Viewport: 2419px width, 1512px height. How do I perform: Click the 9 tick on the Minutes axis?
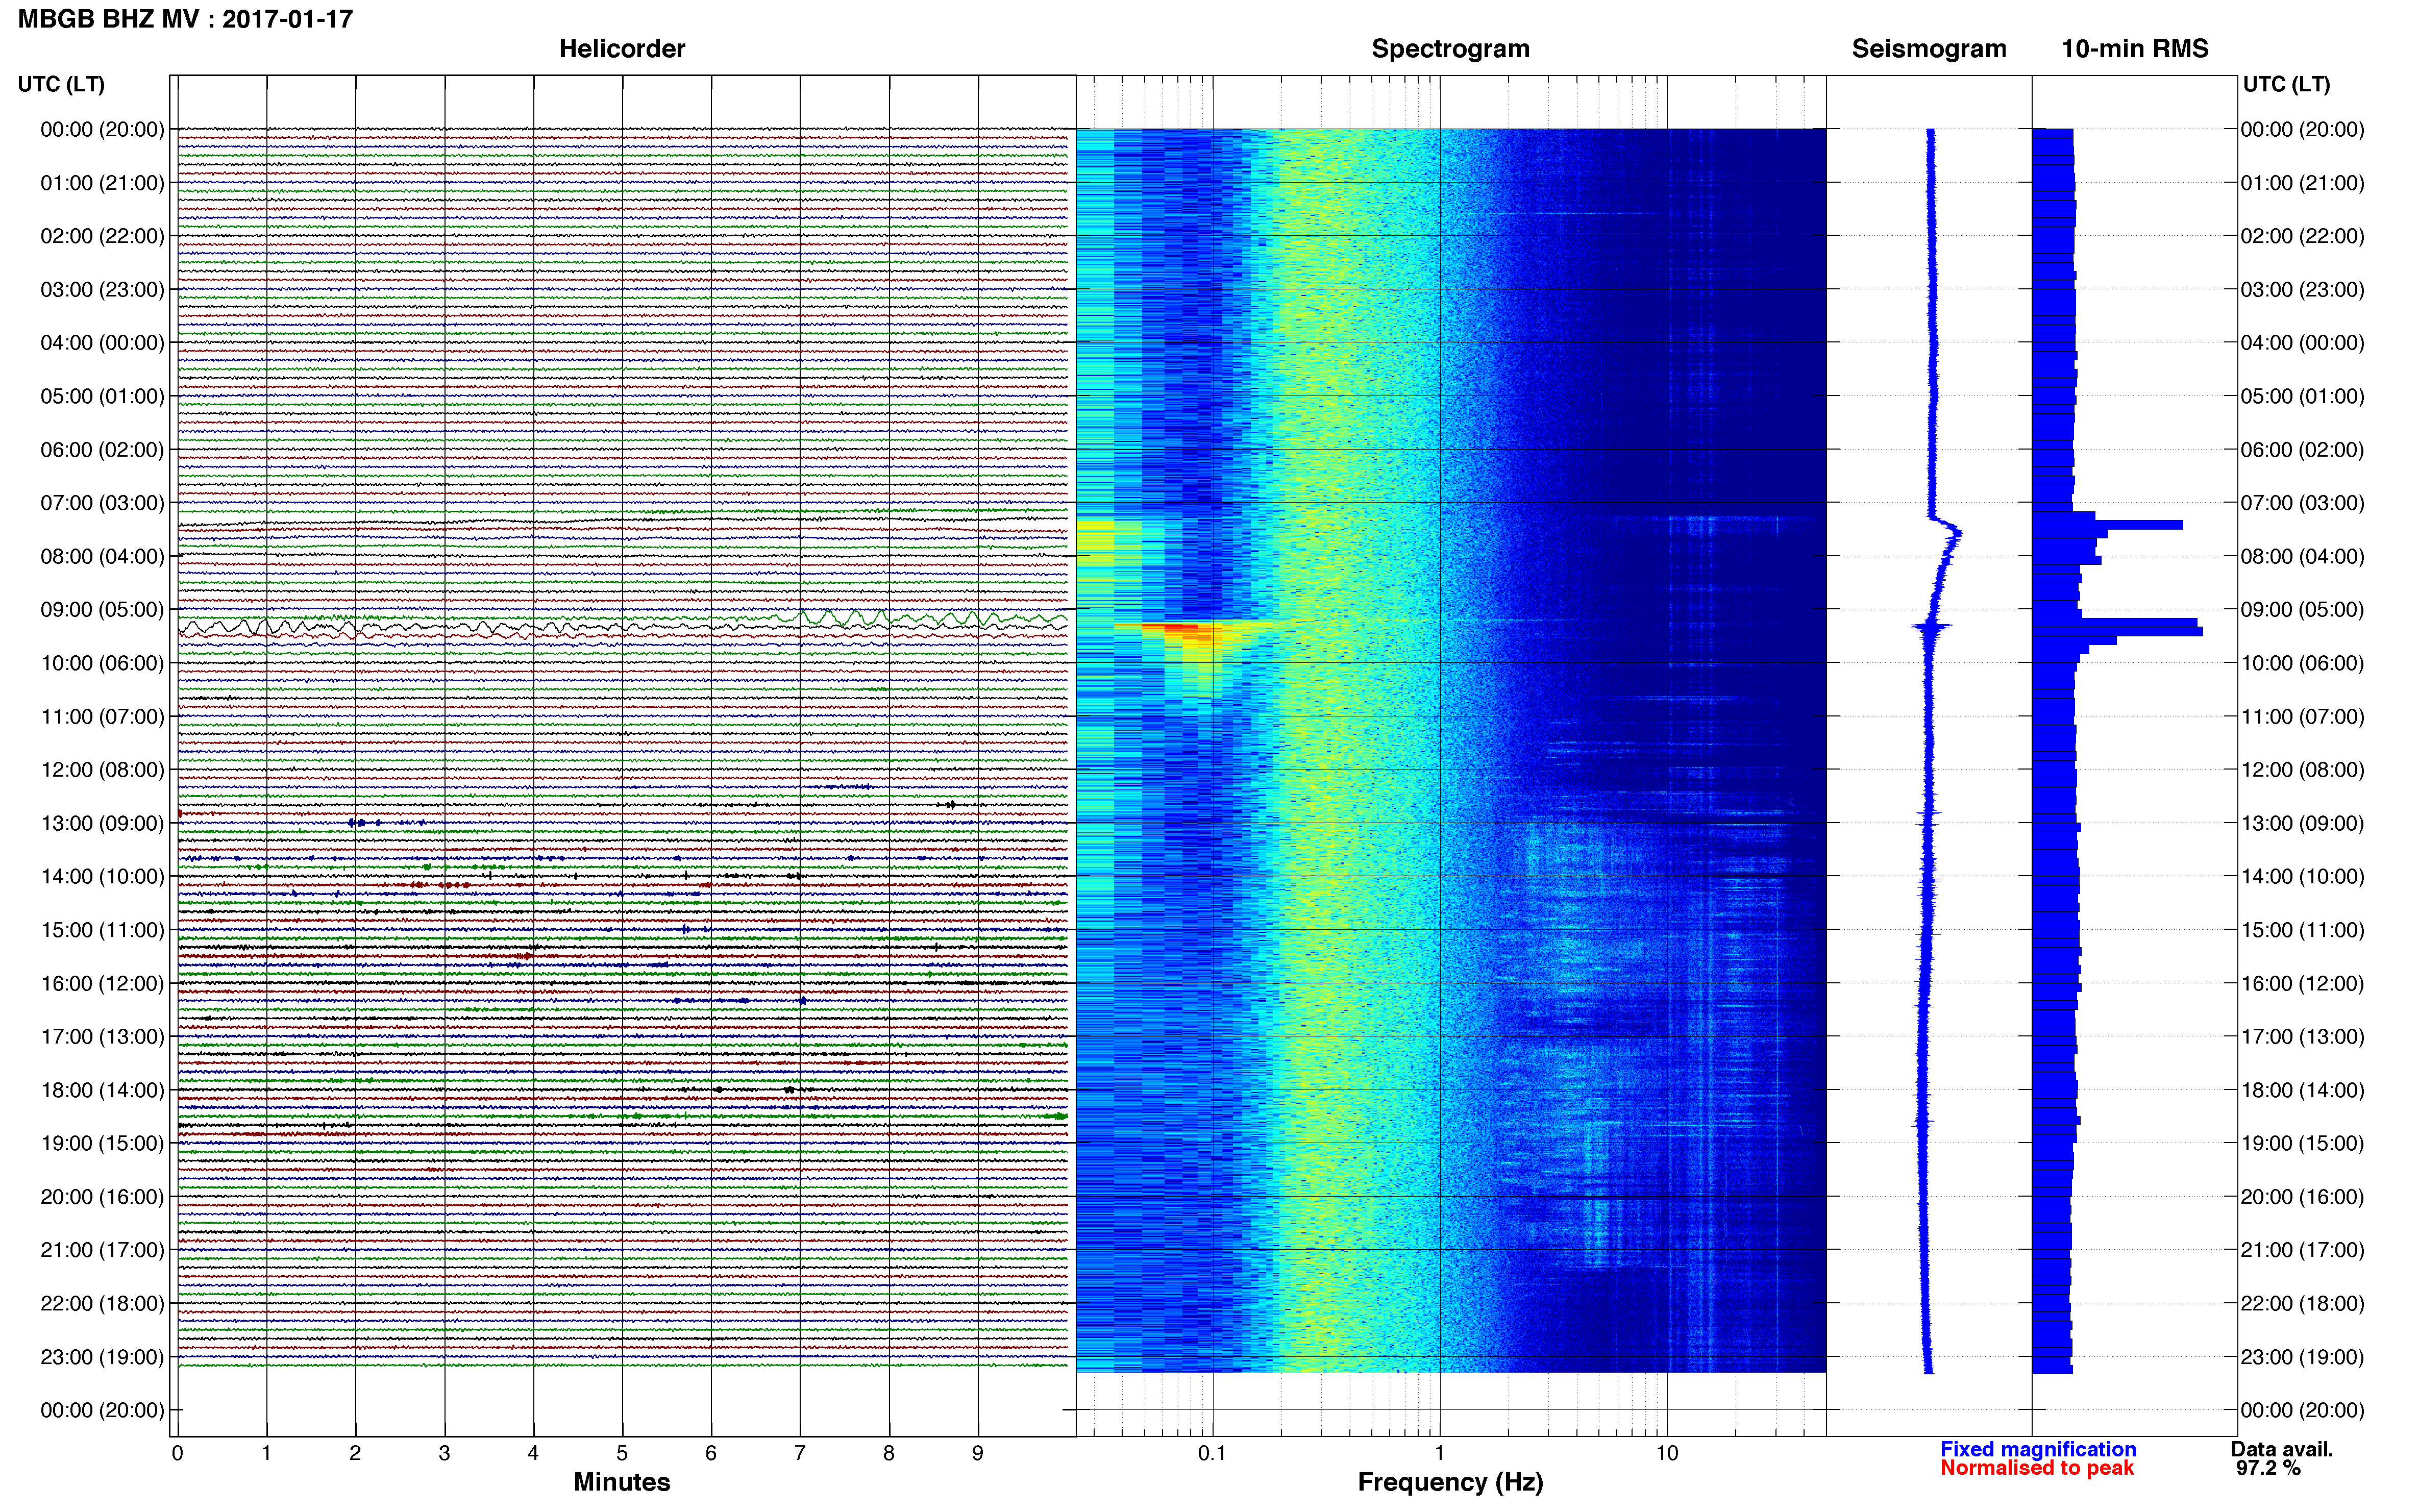coord(978,1454)
